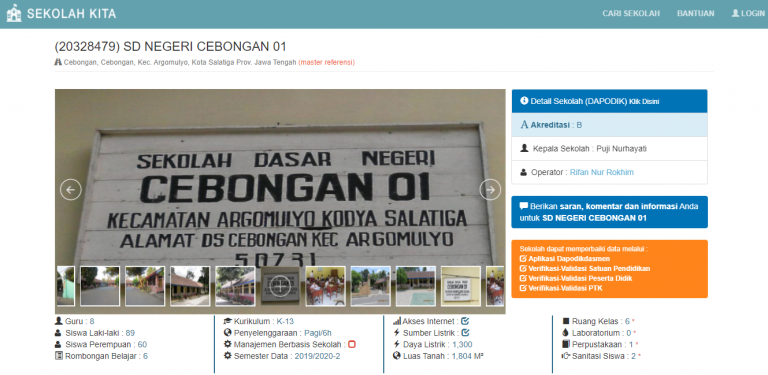Toggle Manajemen Berbasis Sekolah checkbox
Screen dimensions: 768x375
pyautogui.click(x=352, y=344)
